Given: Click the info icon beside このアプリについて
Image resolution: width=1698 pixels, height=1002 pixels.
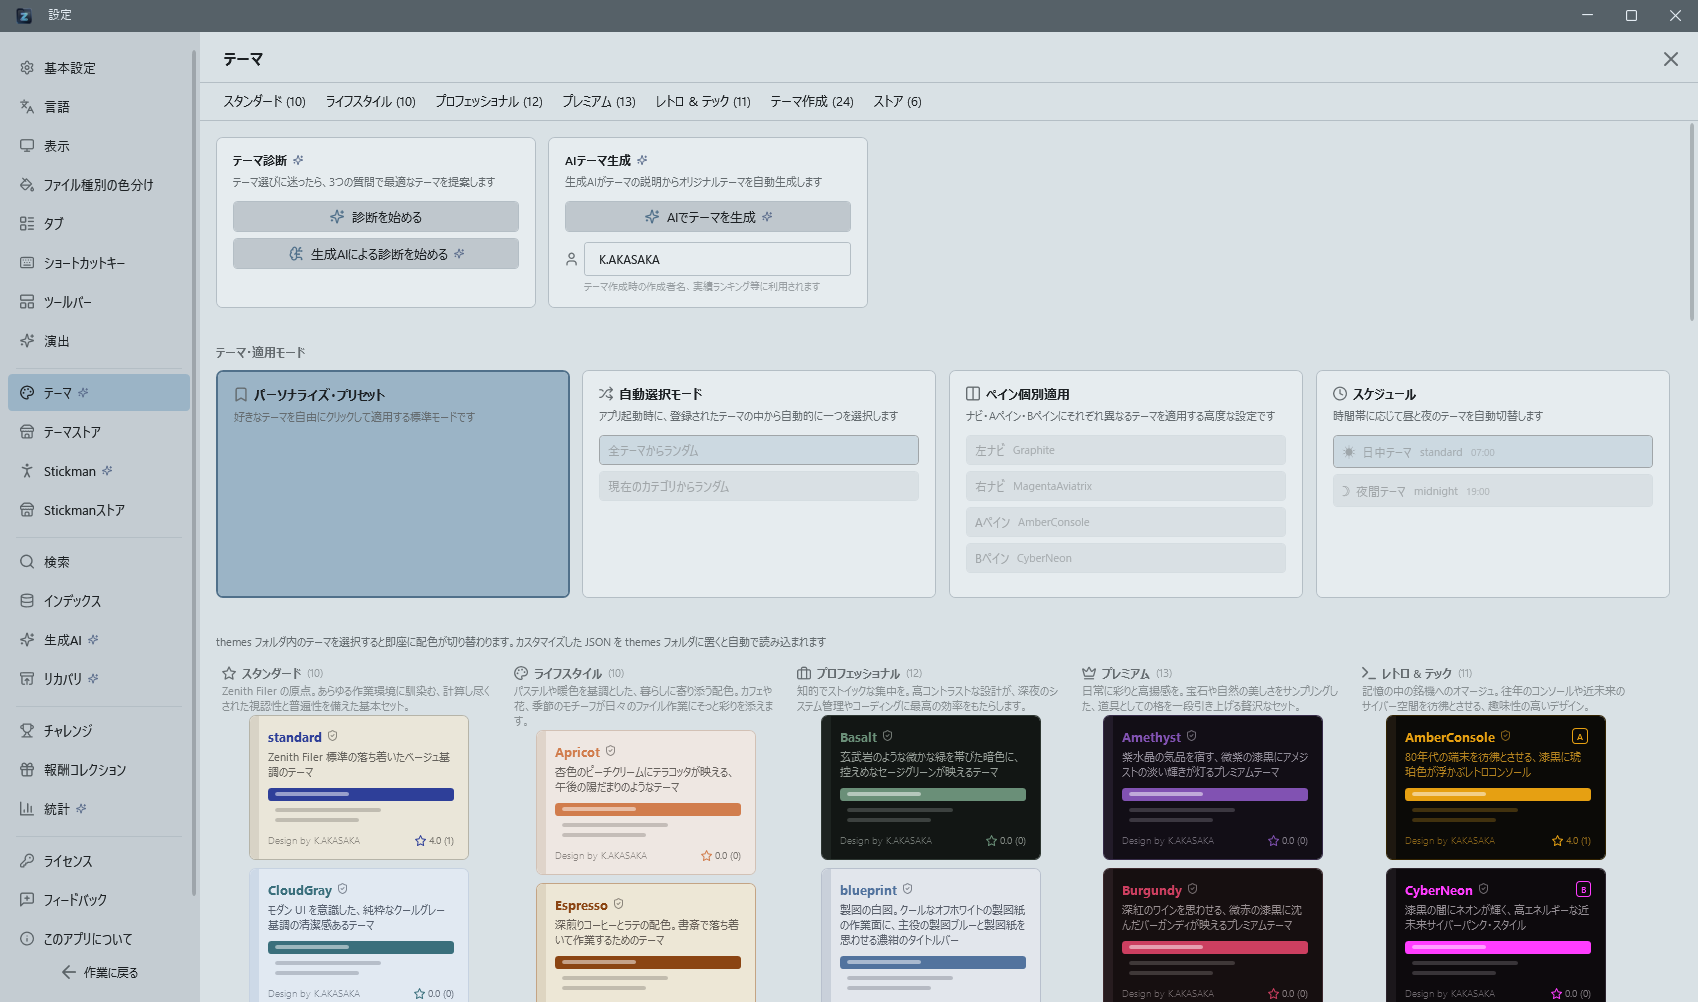Looking at the screenshot, I should point(27,939).
